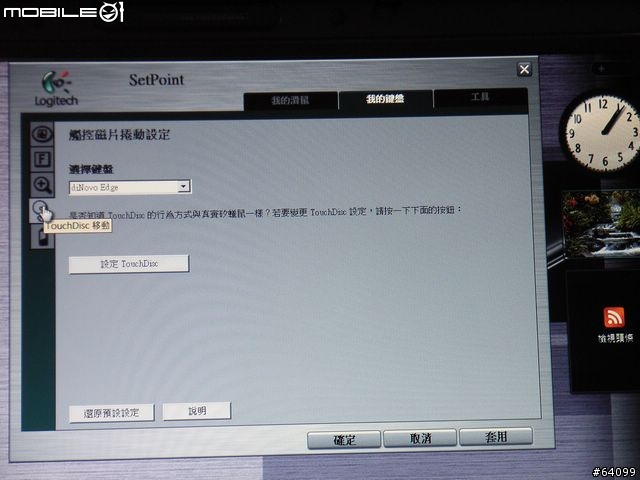Select the TouchDisc movement sidebar icon
Viewport: 640px width, 480px height.
pyautogui.click(x=41, y=211)
